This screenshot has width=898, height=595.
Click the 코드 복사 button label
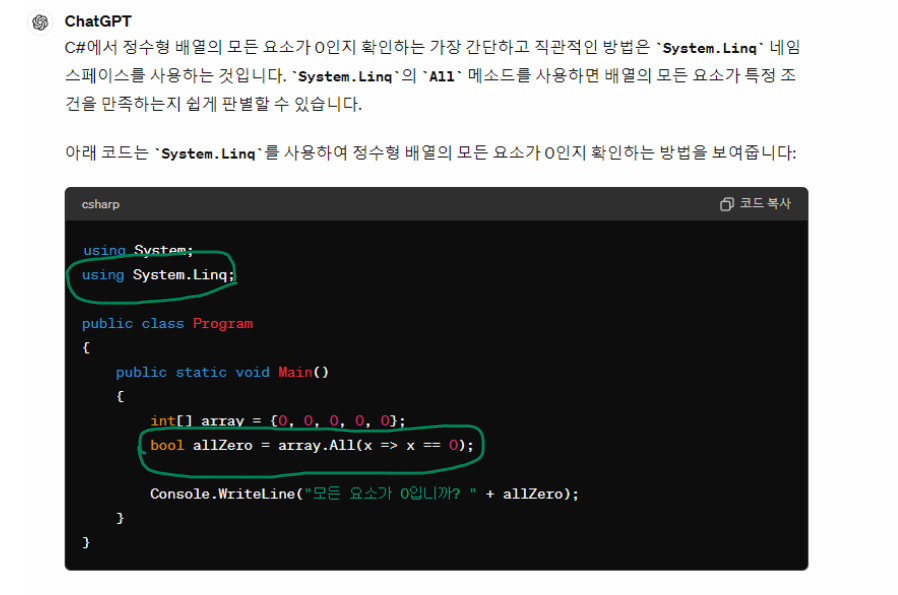(x=765, y=203)
